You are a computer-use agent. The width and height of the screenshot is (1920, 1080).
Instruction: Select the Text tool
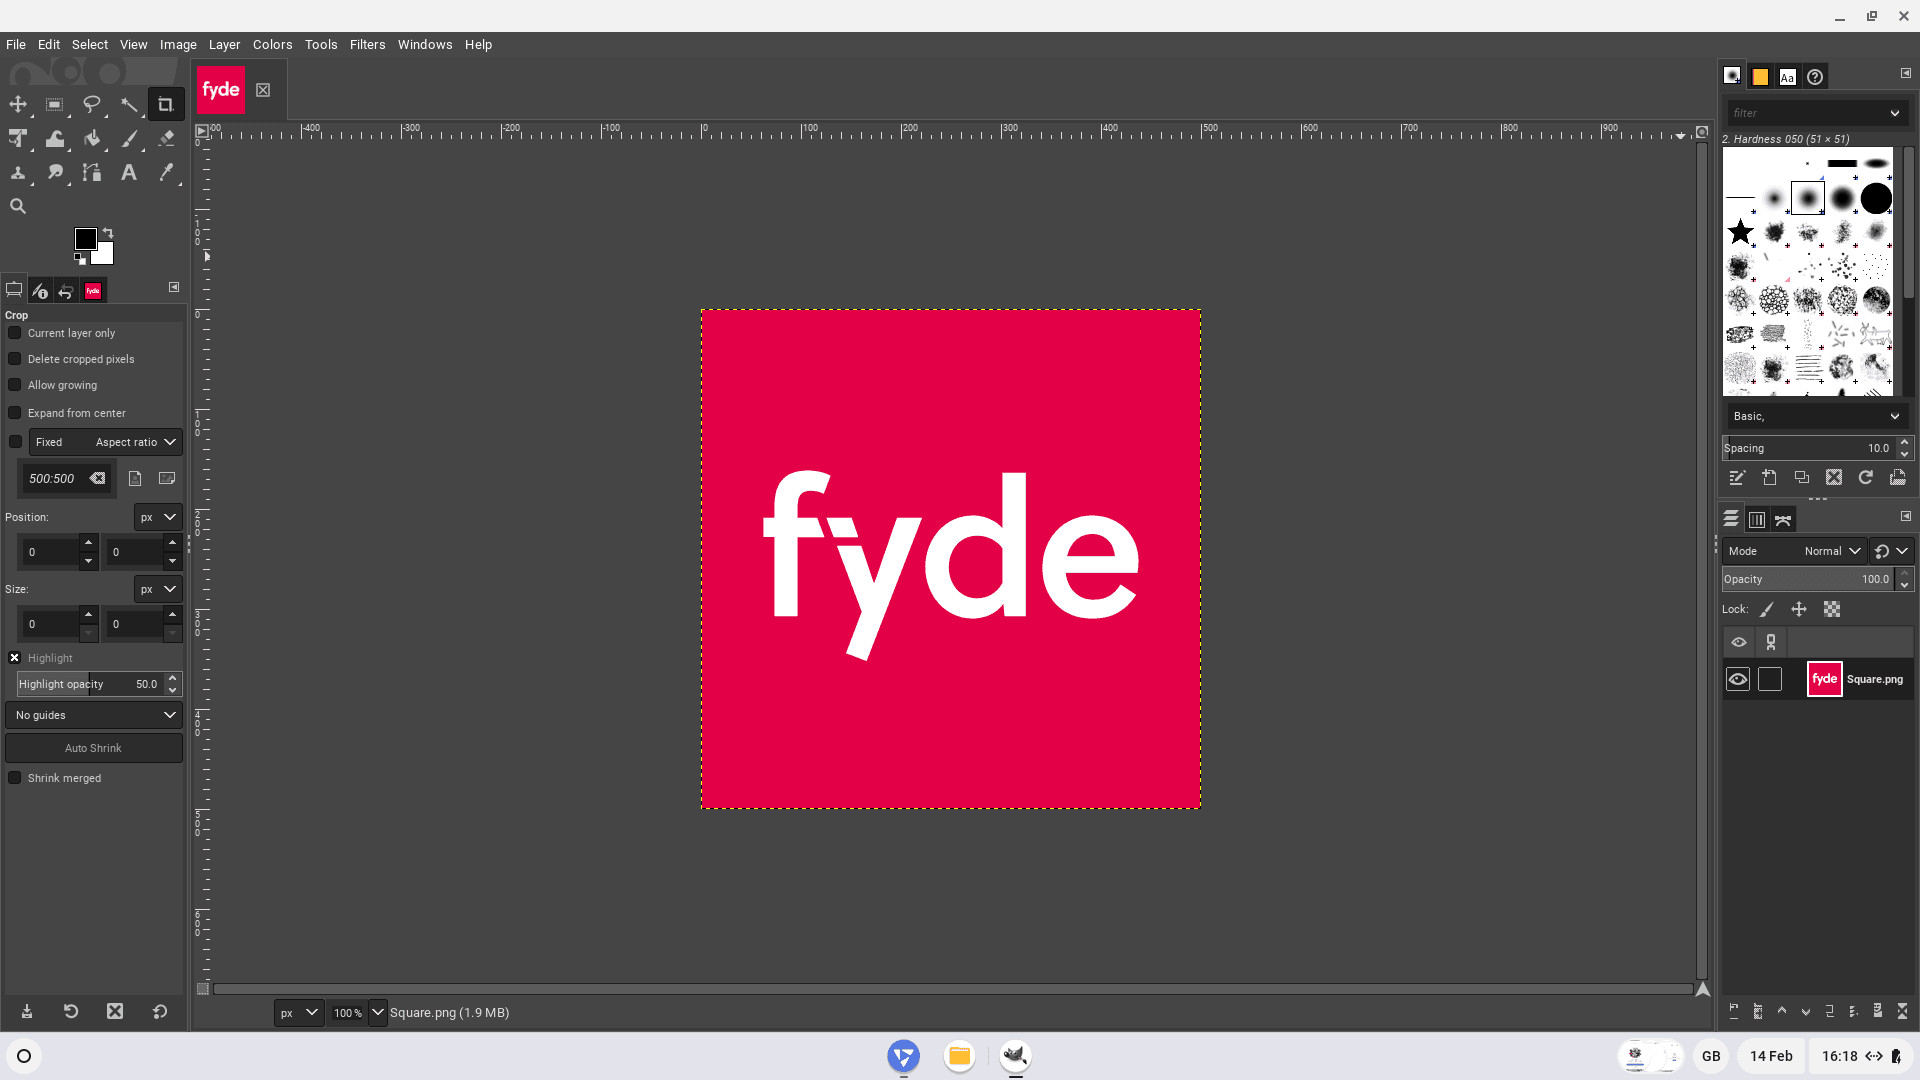tap(129, 173)
